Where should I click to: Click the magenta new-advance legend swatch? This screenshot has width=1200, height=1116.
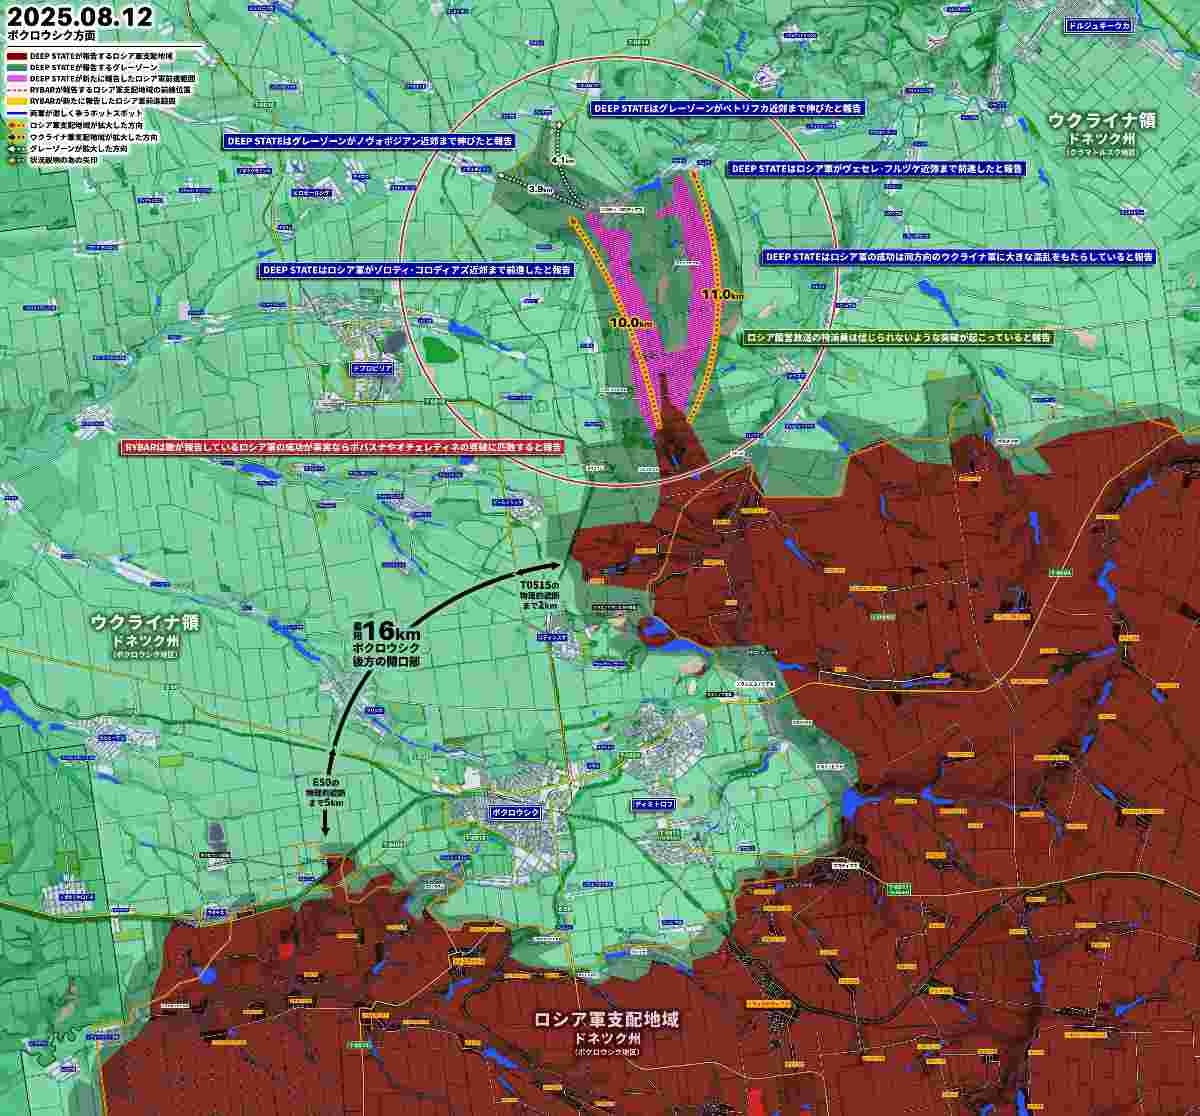[17, 78]
